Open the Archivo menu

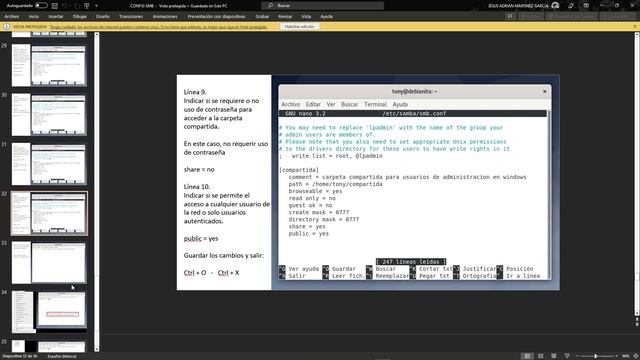click(11, 17)
